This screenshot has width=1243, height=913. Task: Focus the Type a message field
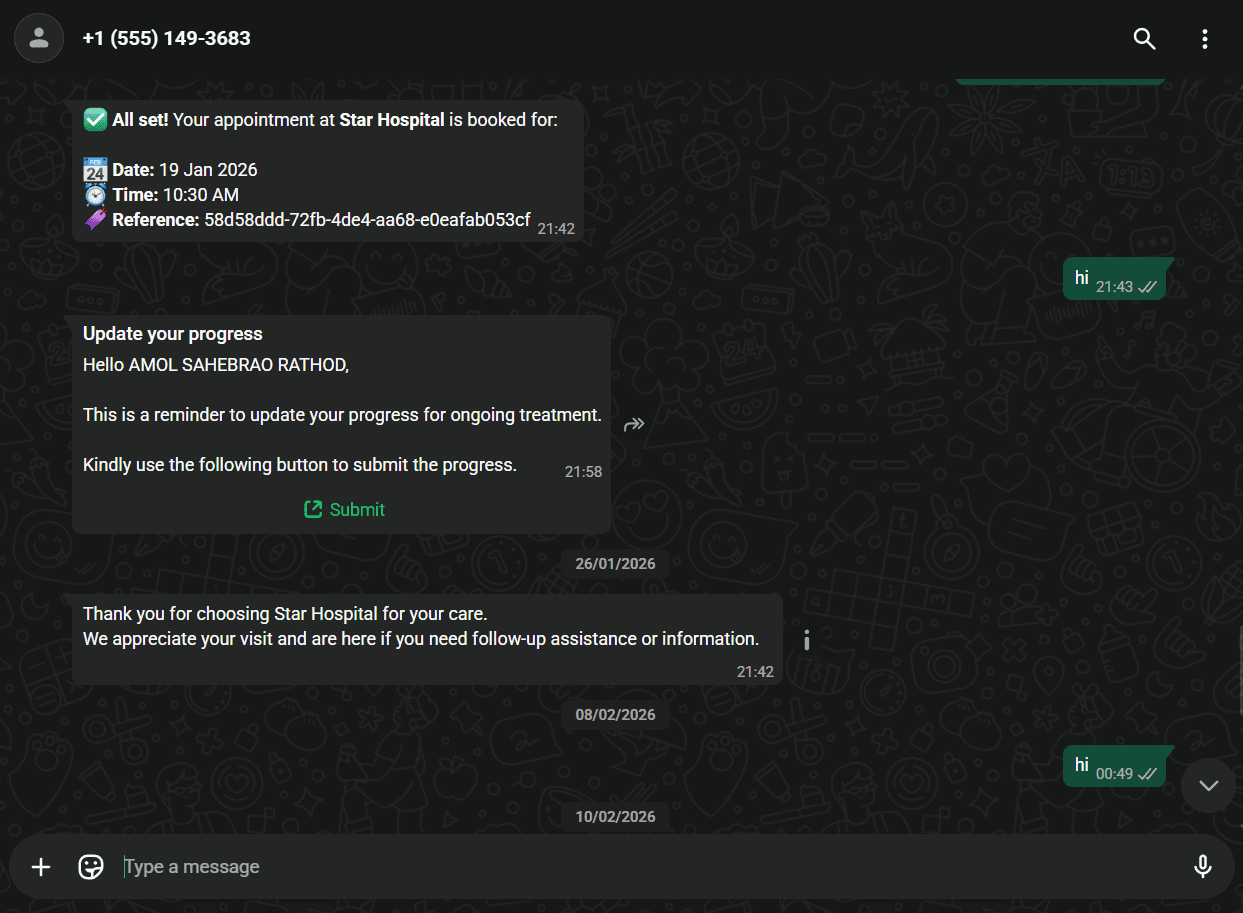400,866
